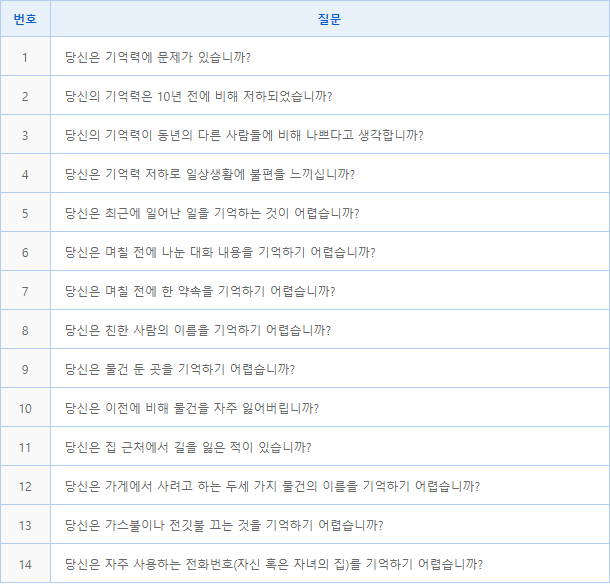
Task: Select number cell 2
Action: pos(25,96)
